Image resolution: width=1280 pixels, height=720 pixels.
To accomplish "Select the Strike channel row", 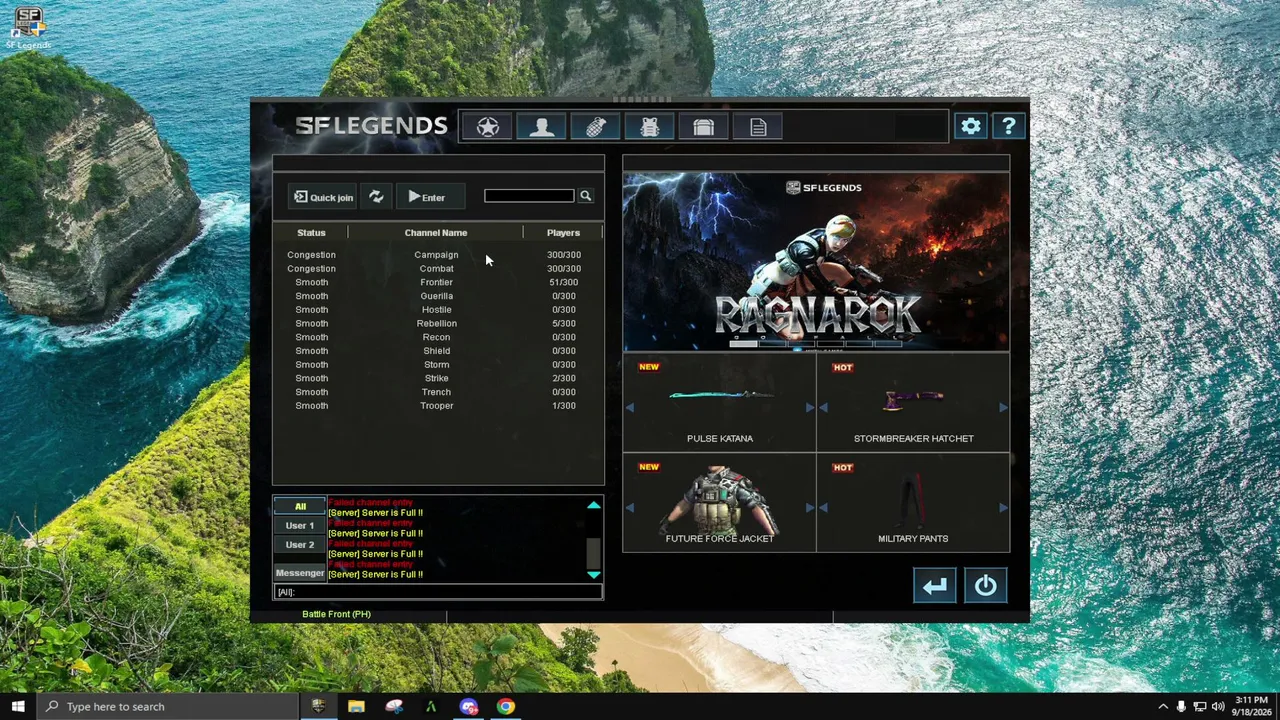I will (438, 378).
